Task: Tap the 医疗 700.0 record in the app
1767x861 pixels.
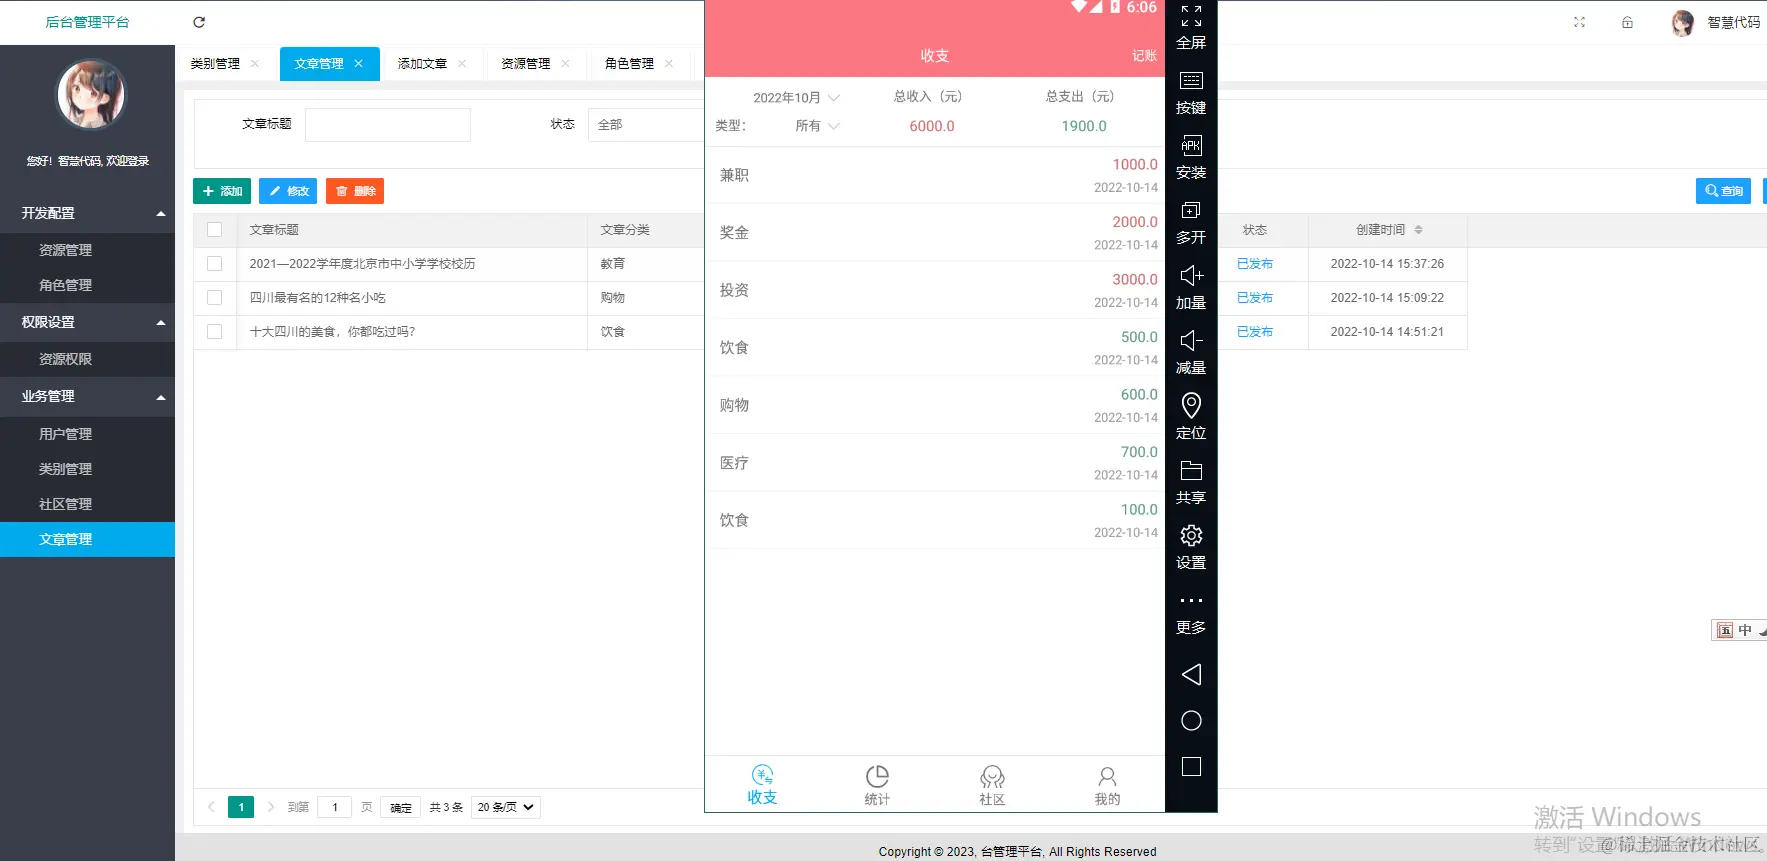Action: click(x=935, y=463)
